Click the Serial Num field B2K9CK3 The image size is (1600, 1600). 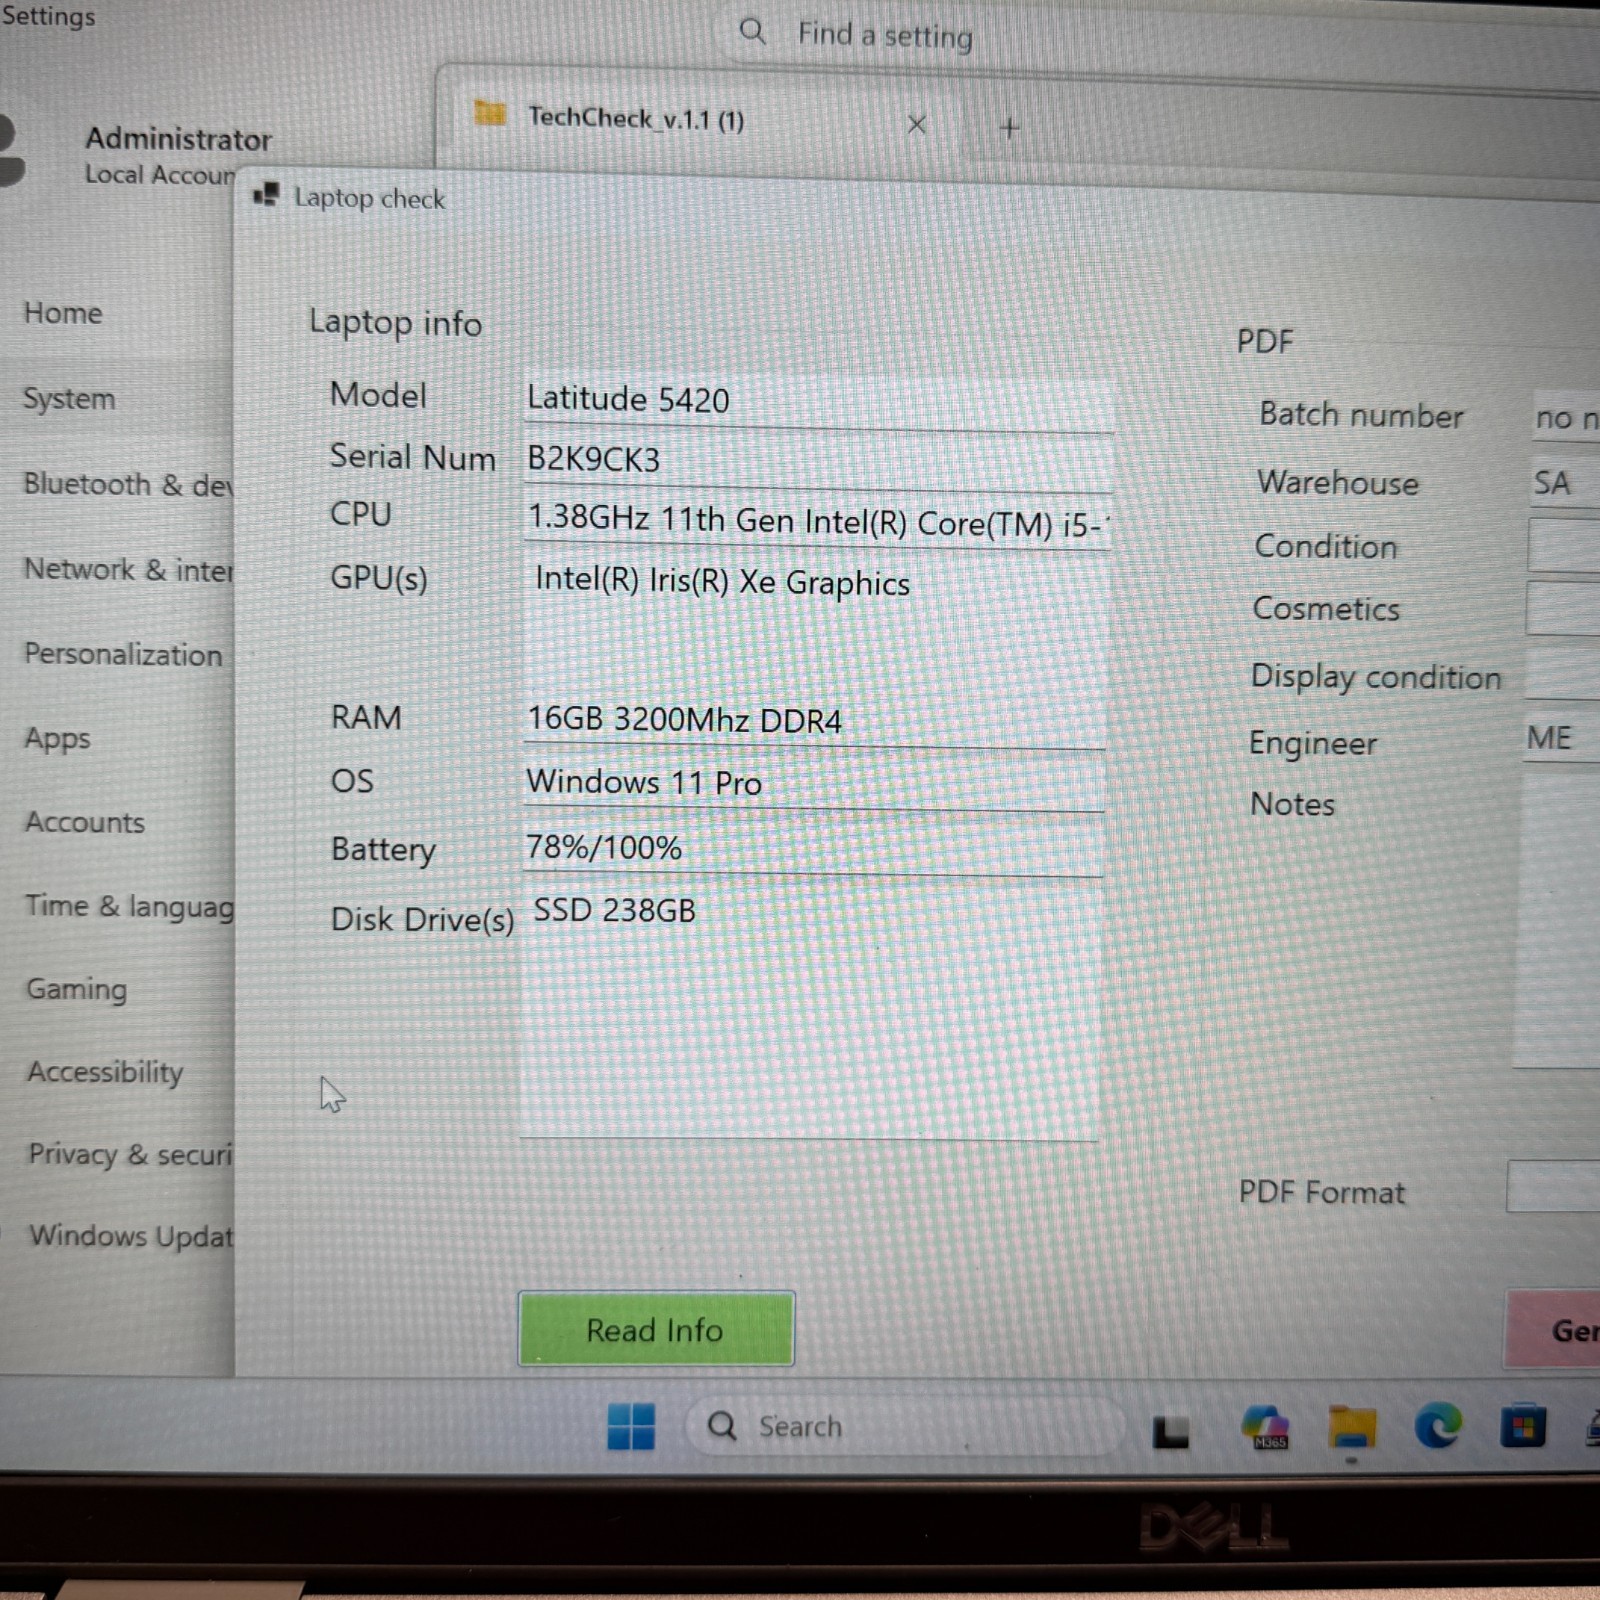pos(818,462)
